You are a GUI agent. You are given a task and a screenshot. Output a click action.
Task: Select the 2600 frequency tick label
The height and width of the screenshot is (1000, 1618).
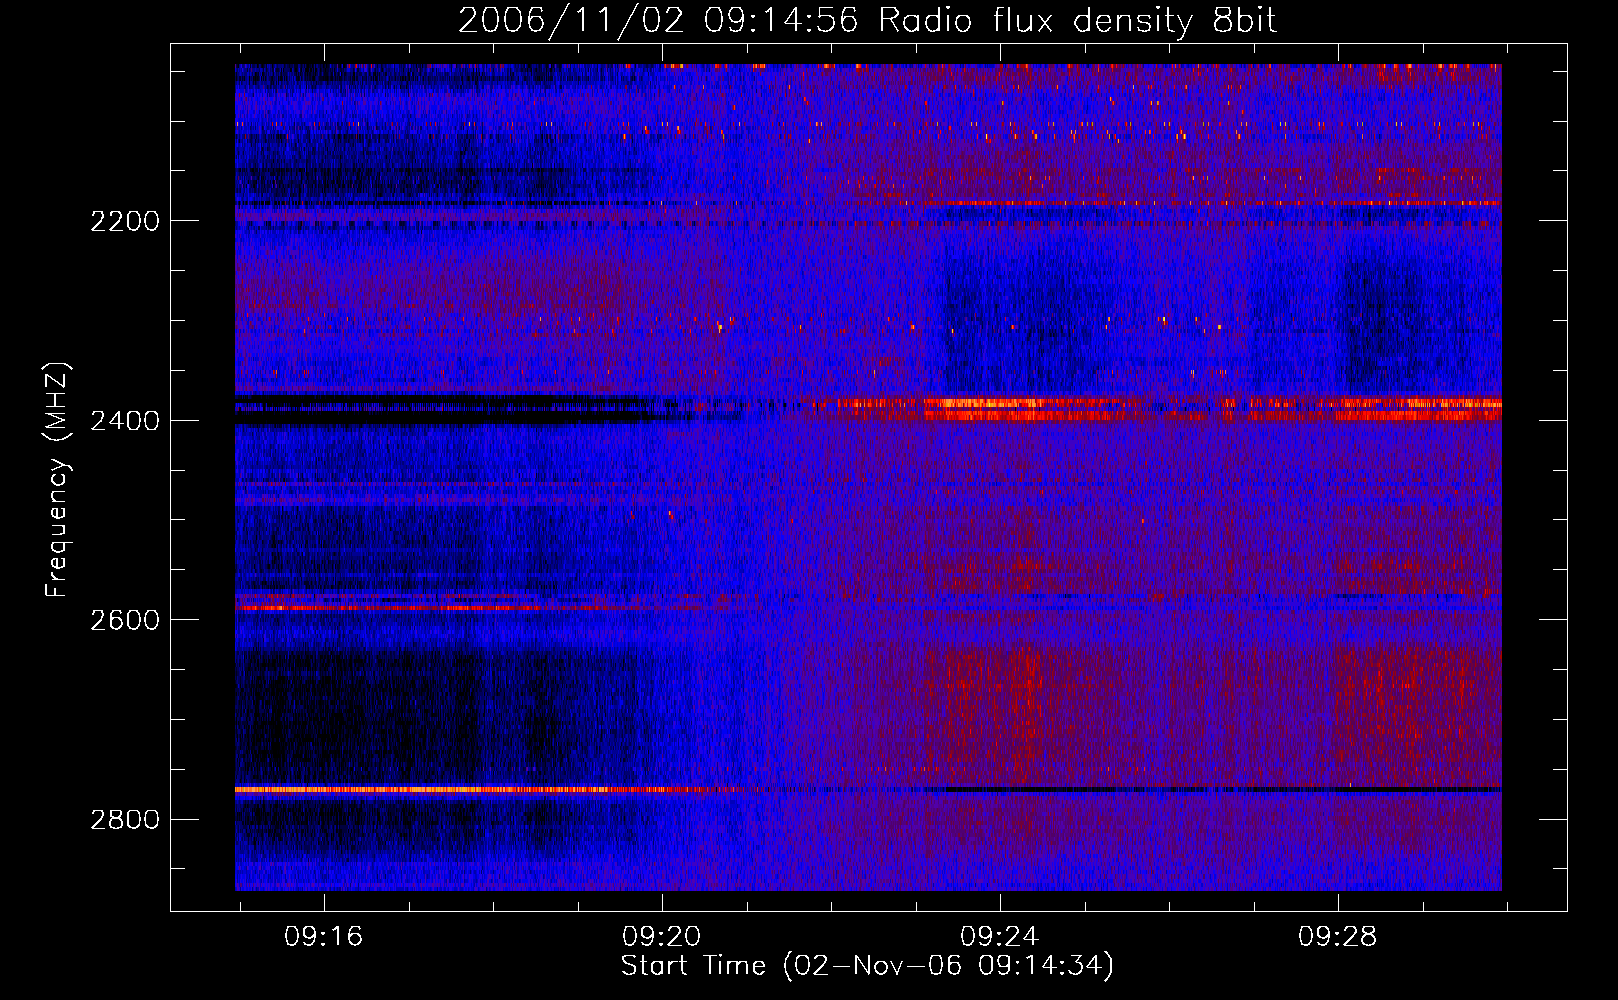pyautogui.click(x=125, y=620)
